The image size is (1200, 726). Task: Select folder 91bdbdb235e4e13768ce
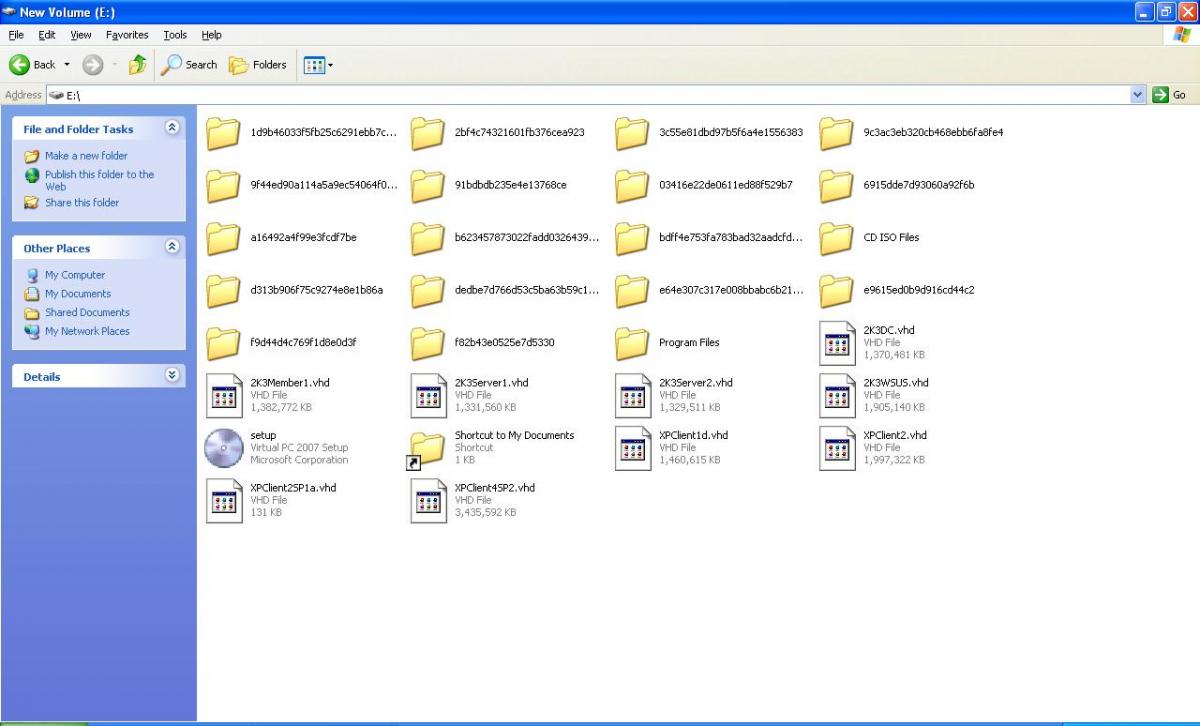[x=427, y=186]
